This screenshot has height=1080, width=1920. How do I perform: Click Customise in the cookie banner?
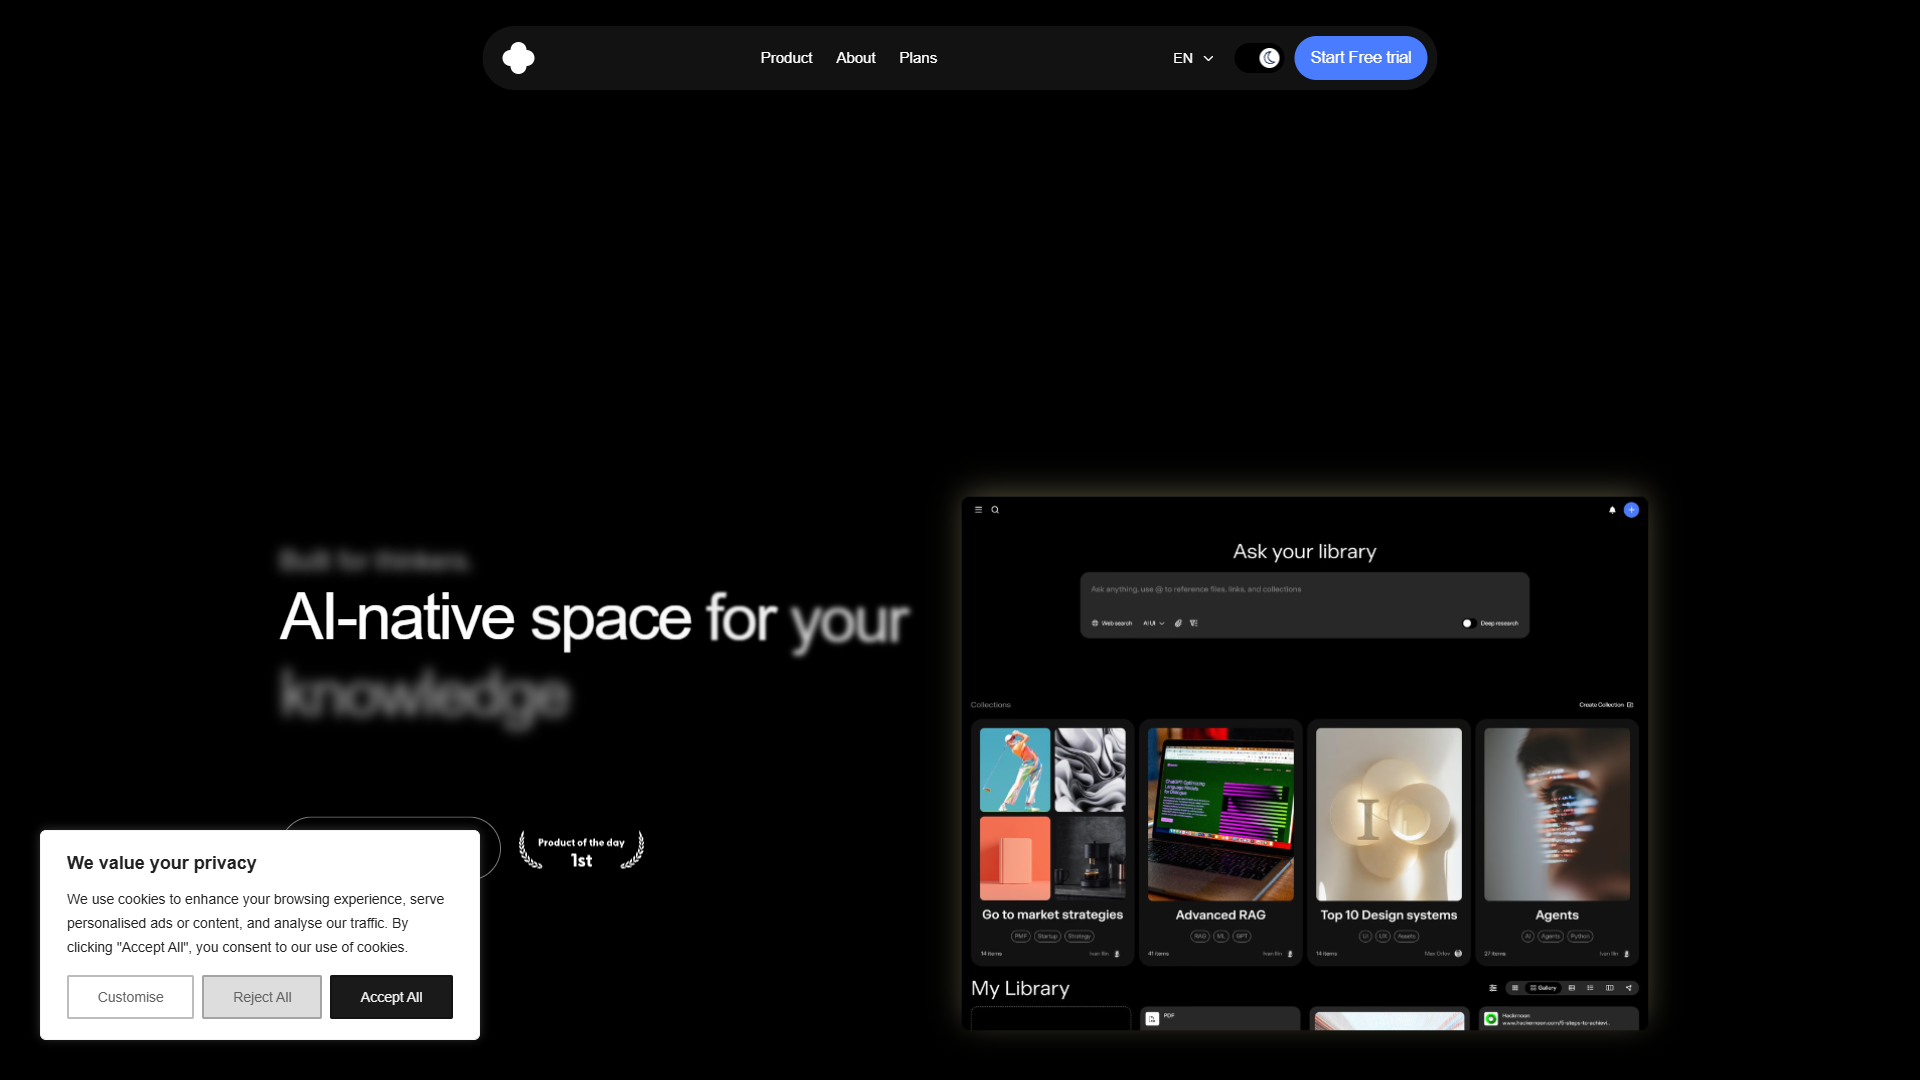coord(130,997)
